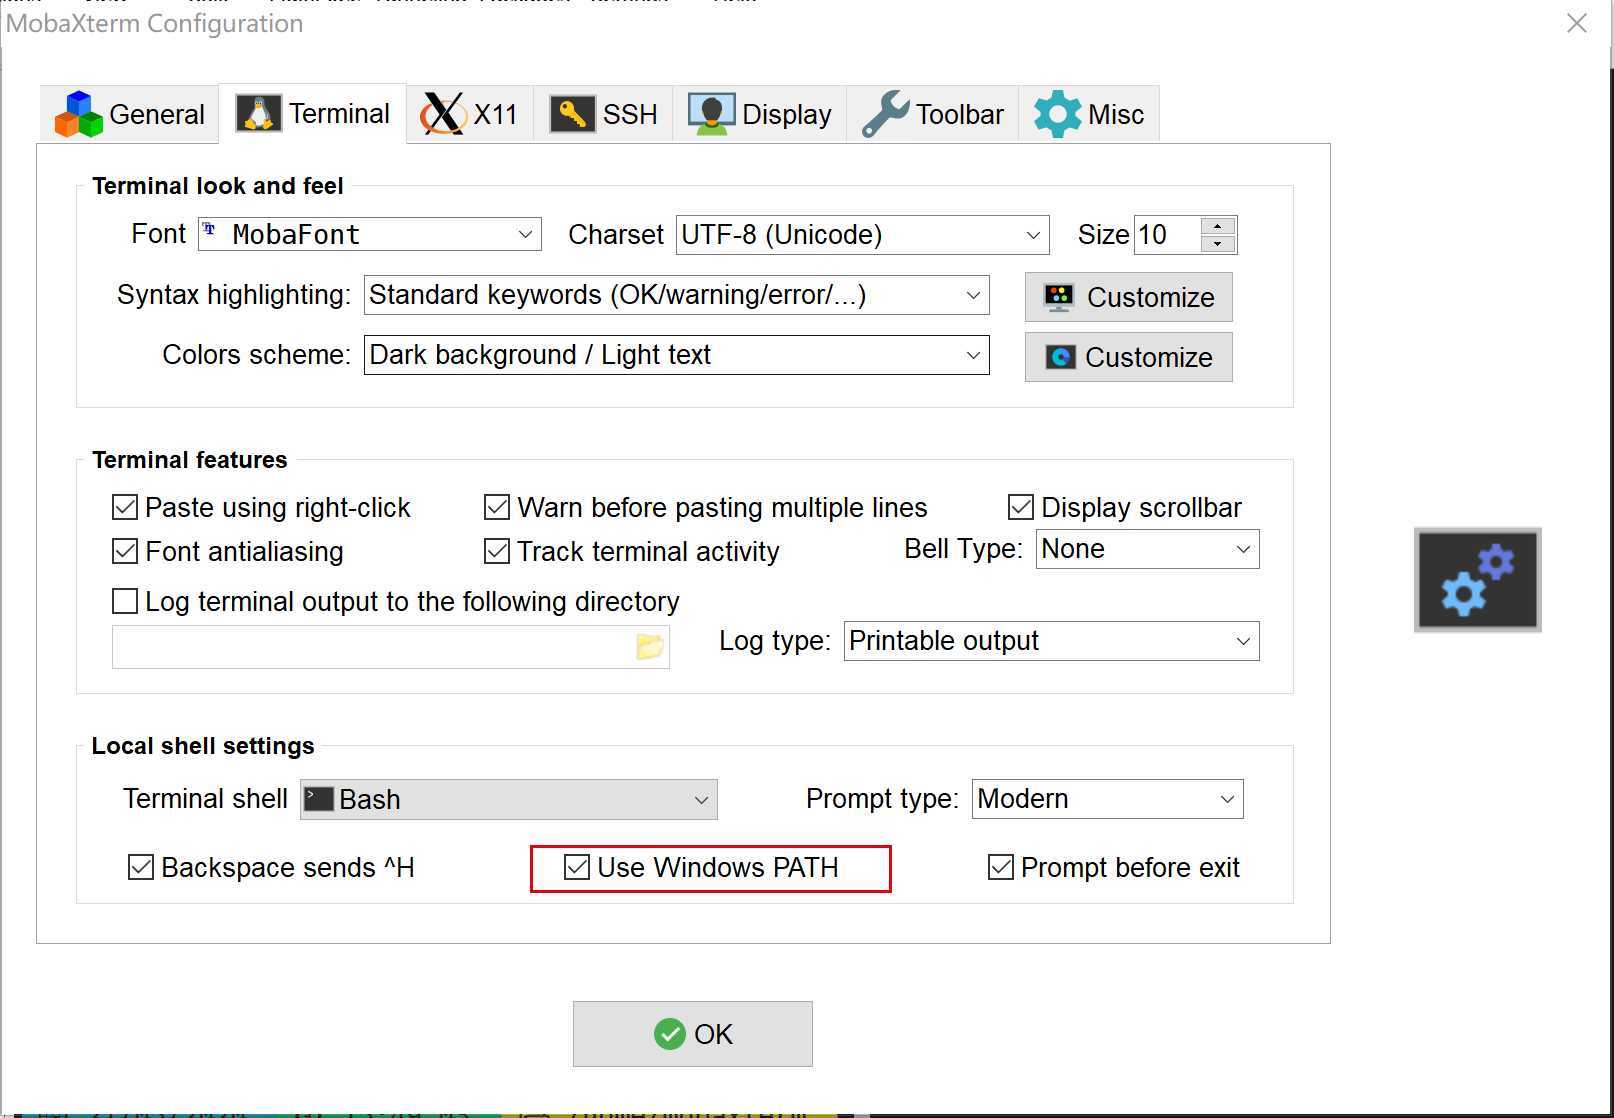This screenshot has width=1614, height=1118.
Task: Switch to the Misc tab
Action: pos(1089,115)
